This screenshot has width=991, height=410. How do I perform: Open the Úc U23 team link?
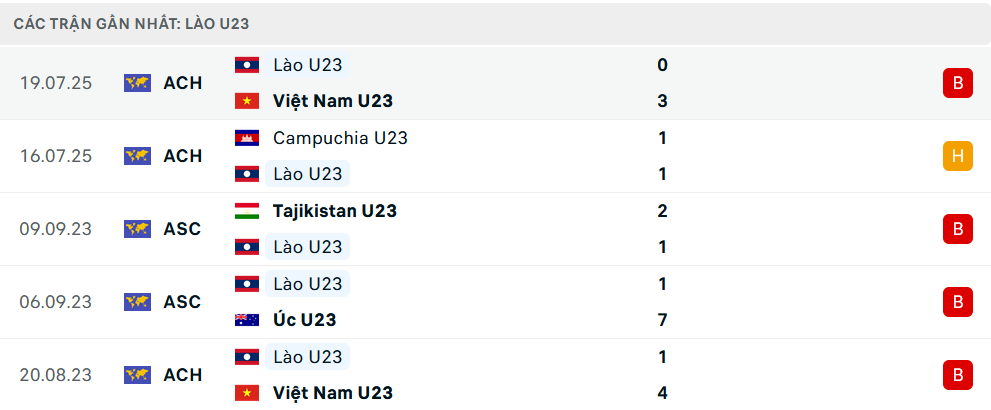point(304,320)
